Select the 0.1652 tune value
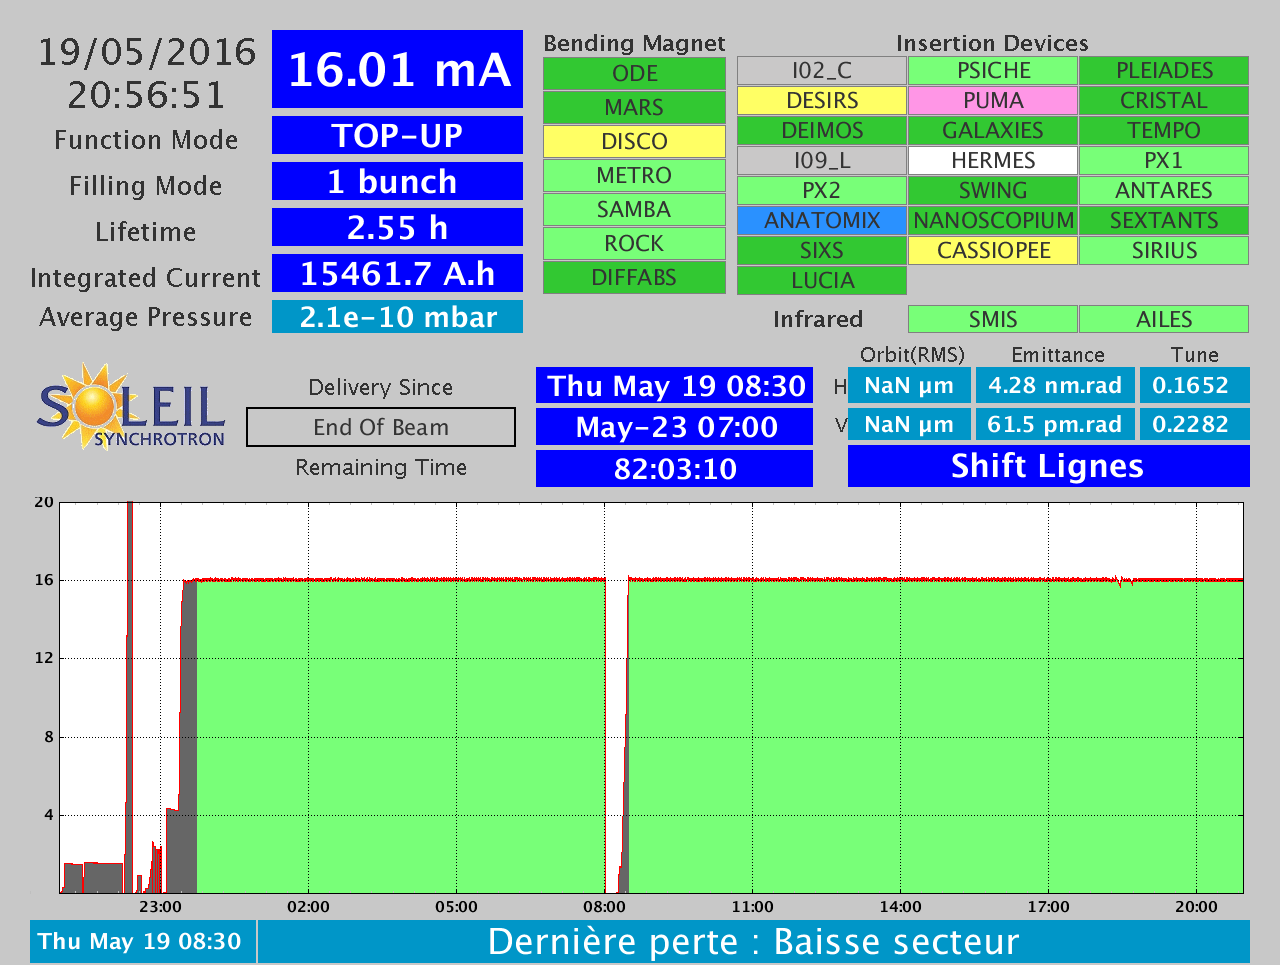 (x=1194, y=385)
